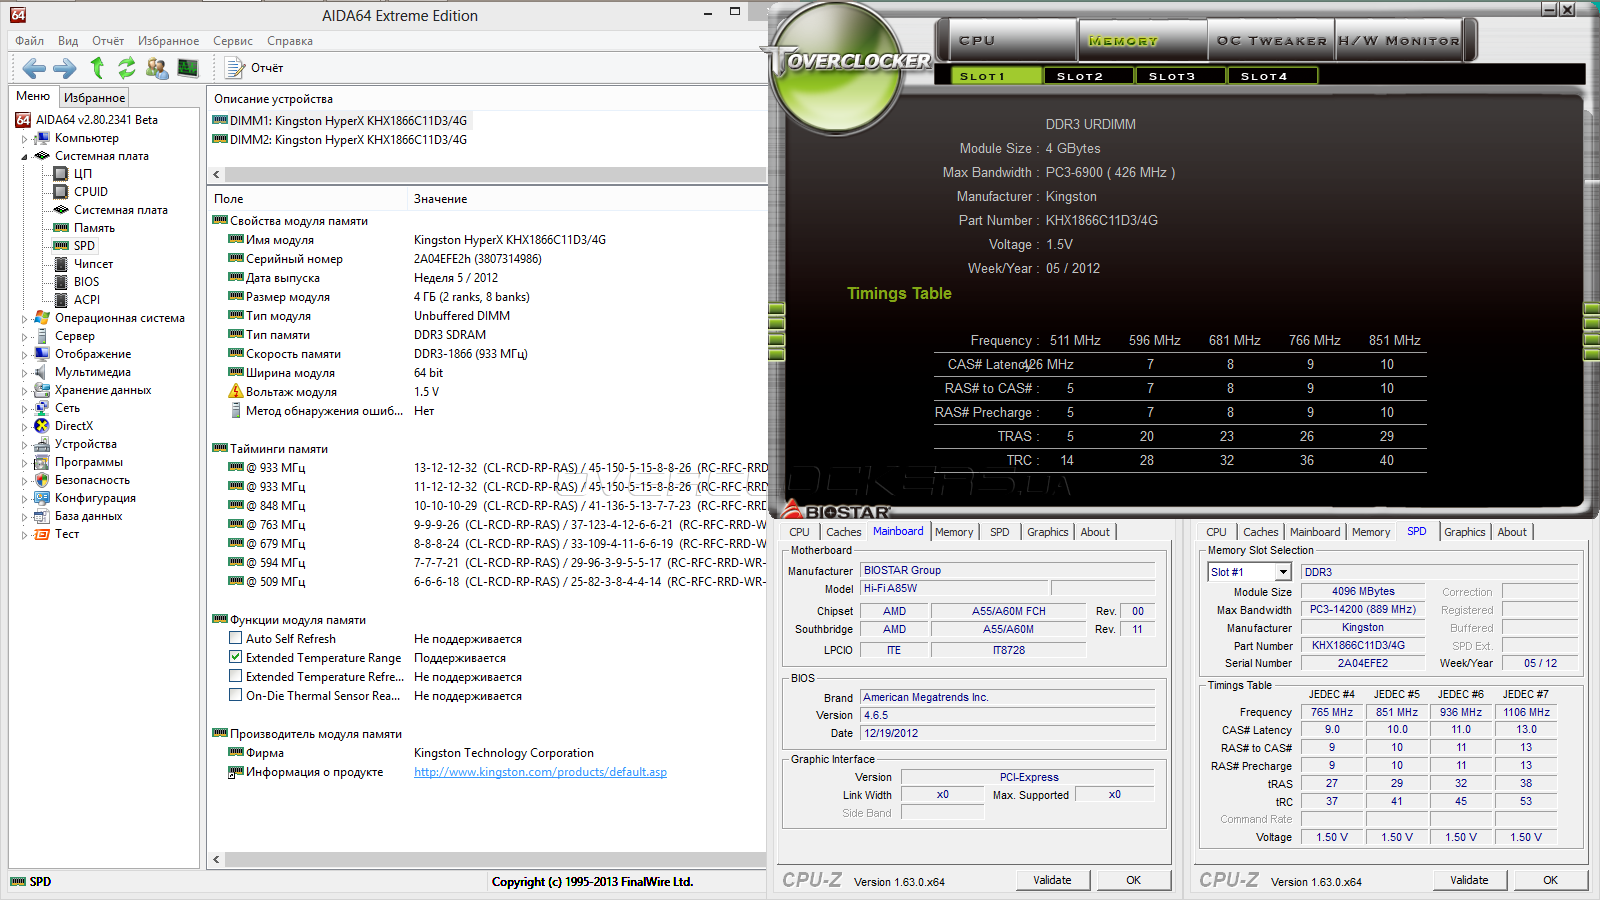Toggle Extended Temperature Range checkbox

tap(235, 658)
